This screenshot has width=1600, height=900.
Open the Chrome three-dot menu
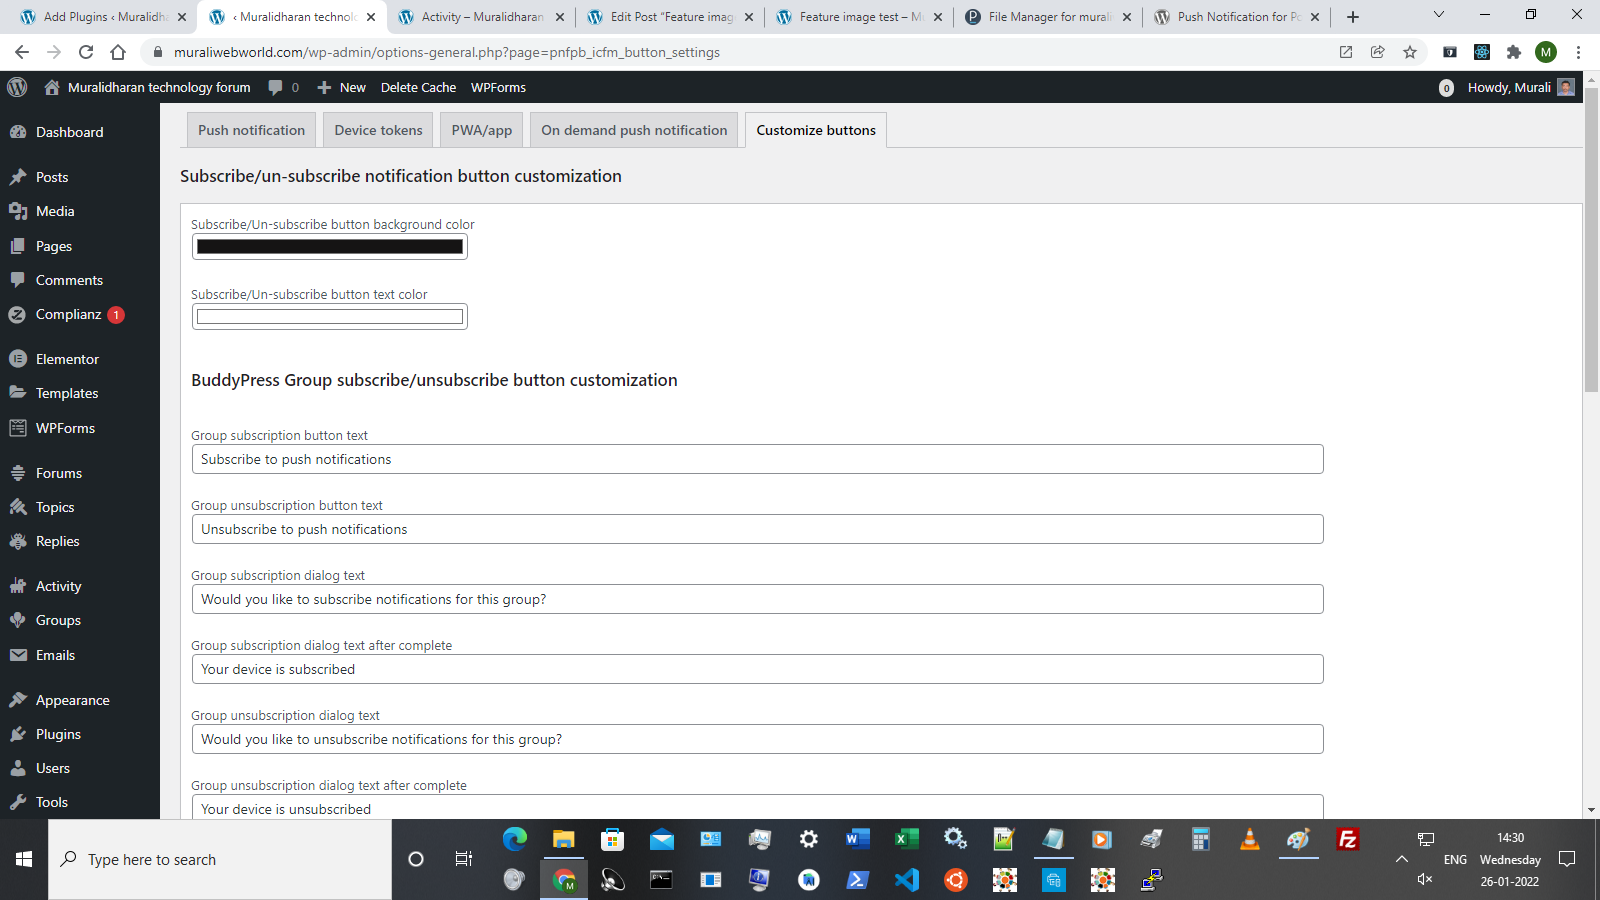click(x=1578, y=52)
